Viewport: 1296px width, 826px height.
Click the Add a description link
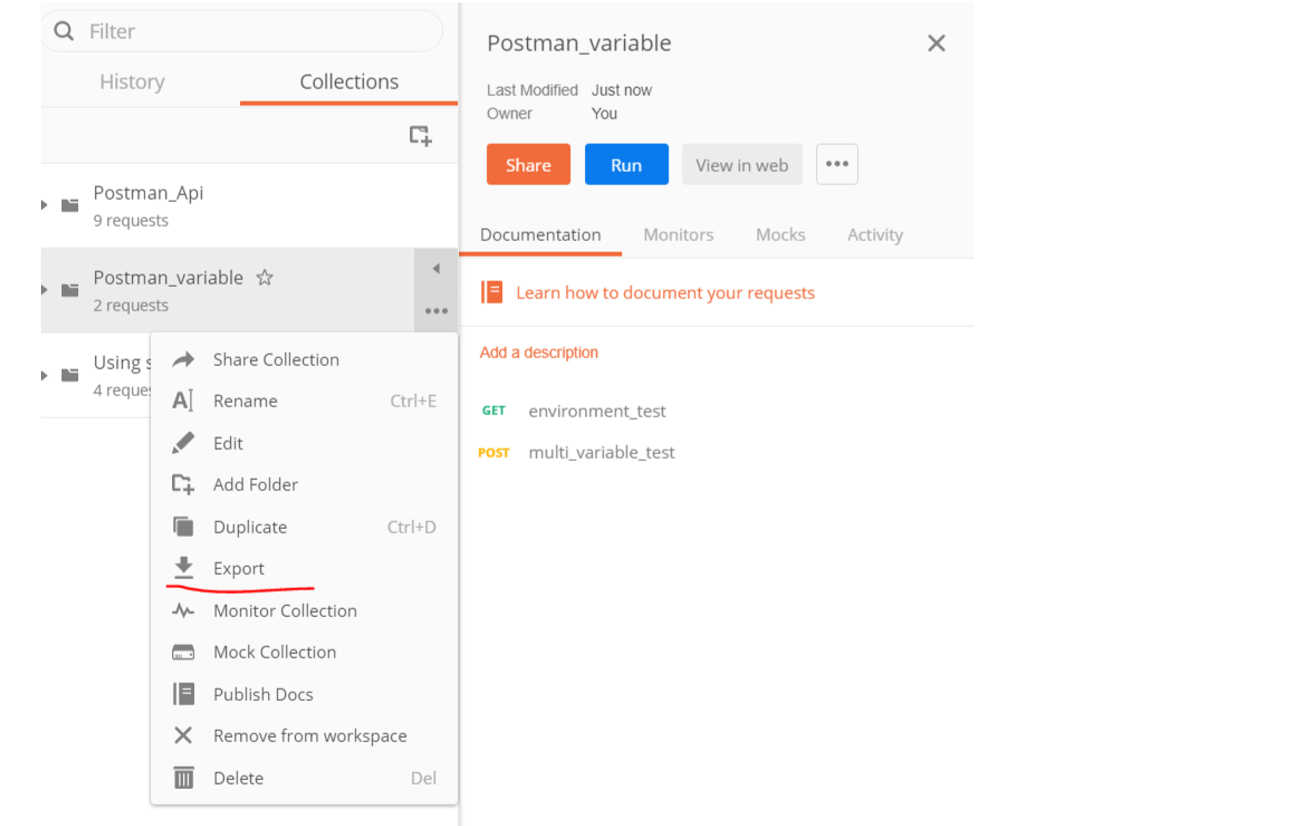[x=539, y=352]
